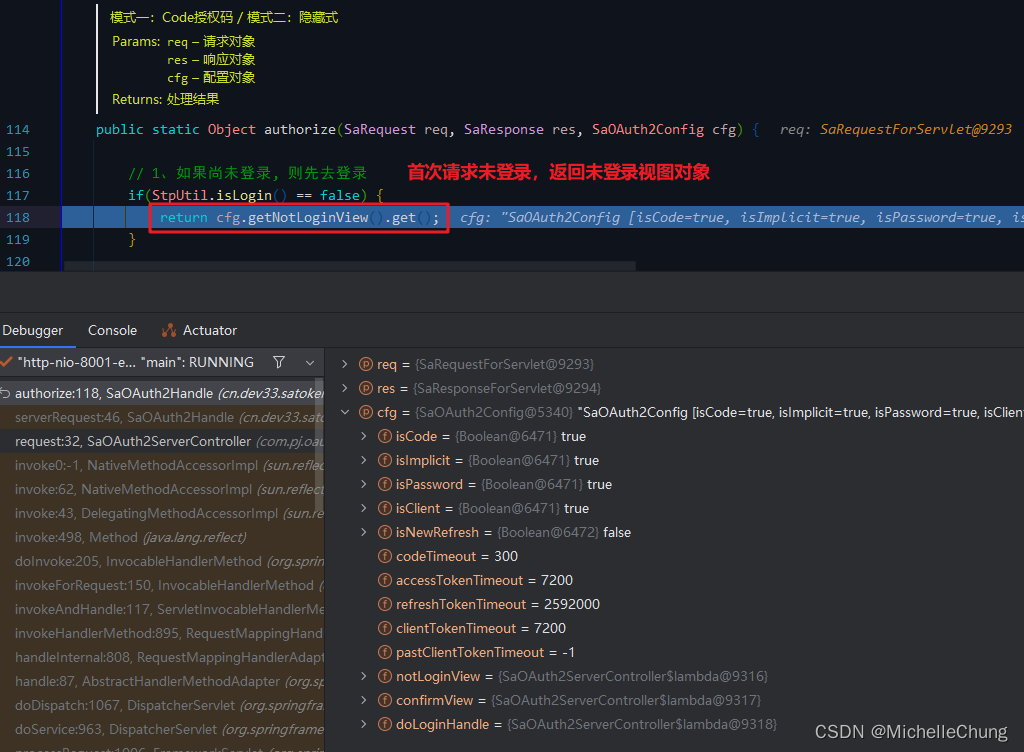Image resolution: width=1024 pixels, height=752 pixels.
Task: Switch to the Debugger tab
Action: point(33,330)
